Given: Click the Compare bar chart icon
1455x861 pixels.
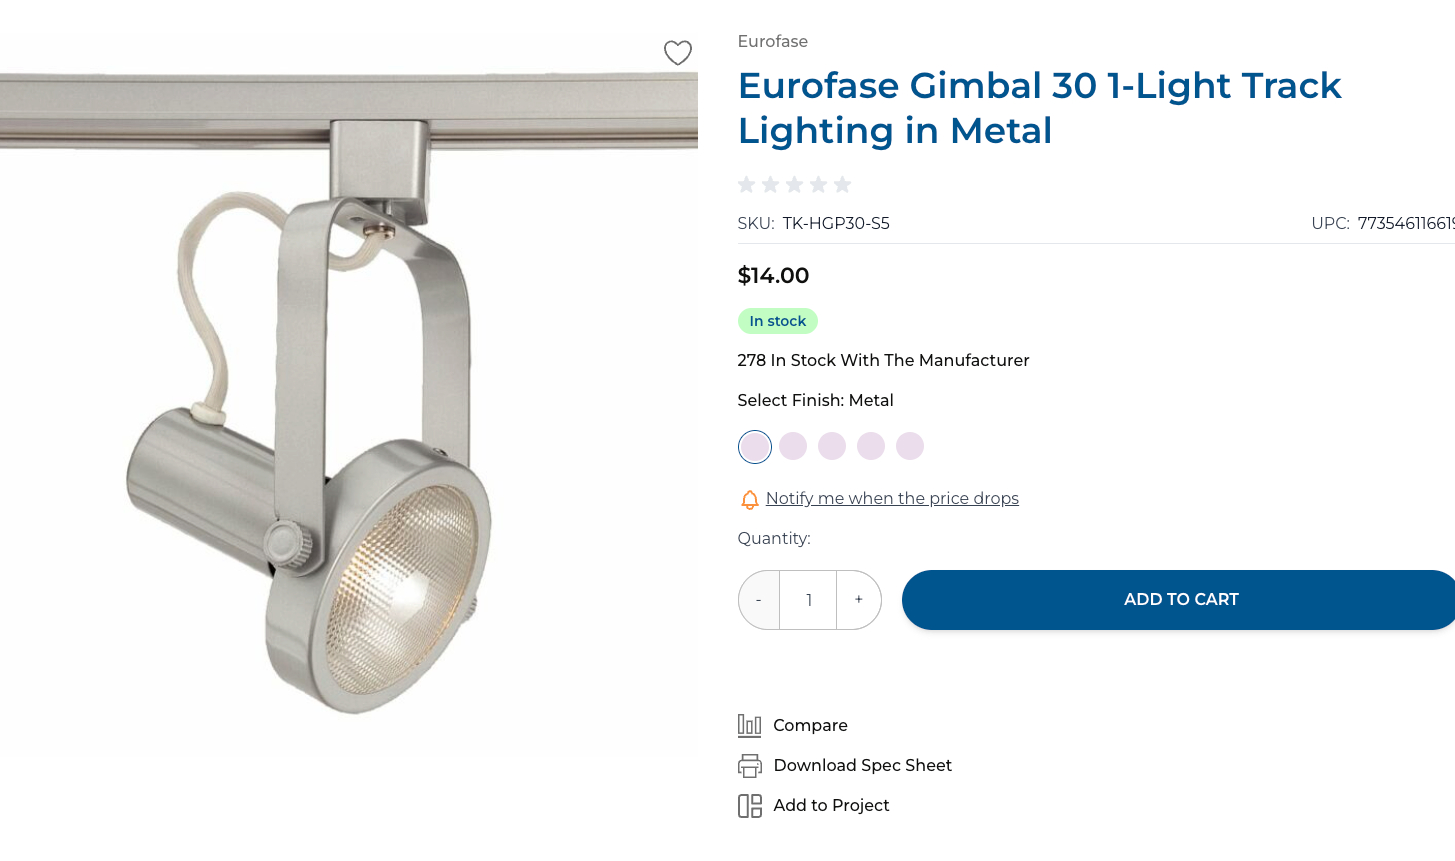Looking at the screenshot, I should coord(749,725).
